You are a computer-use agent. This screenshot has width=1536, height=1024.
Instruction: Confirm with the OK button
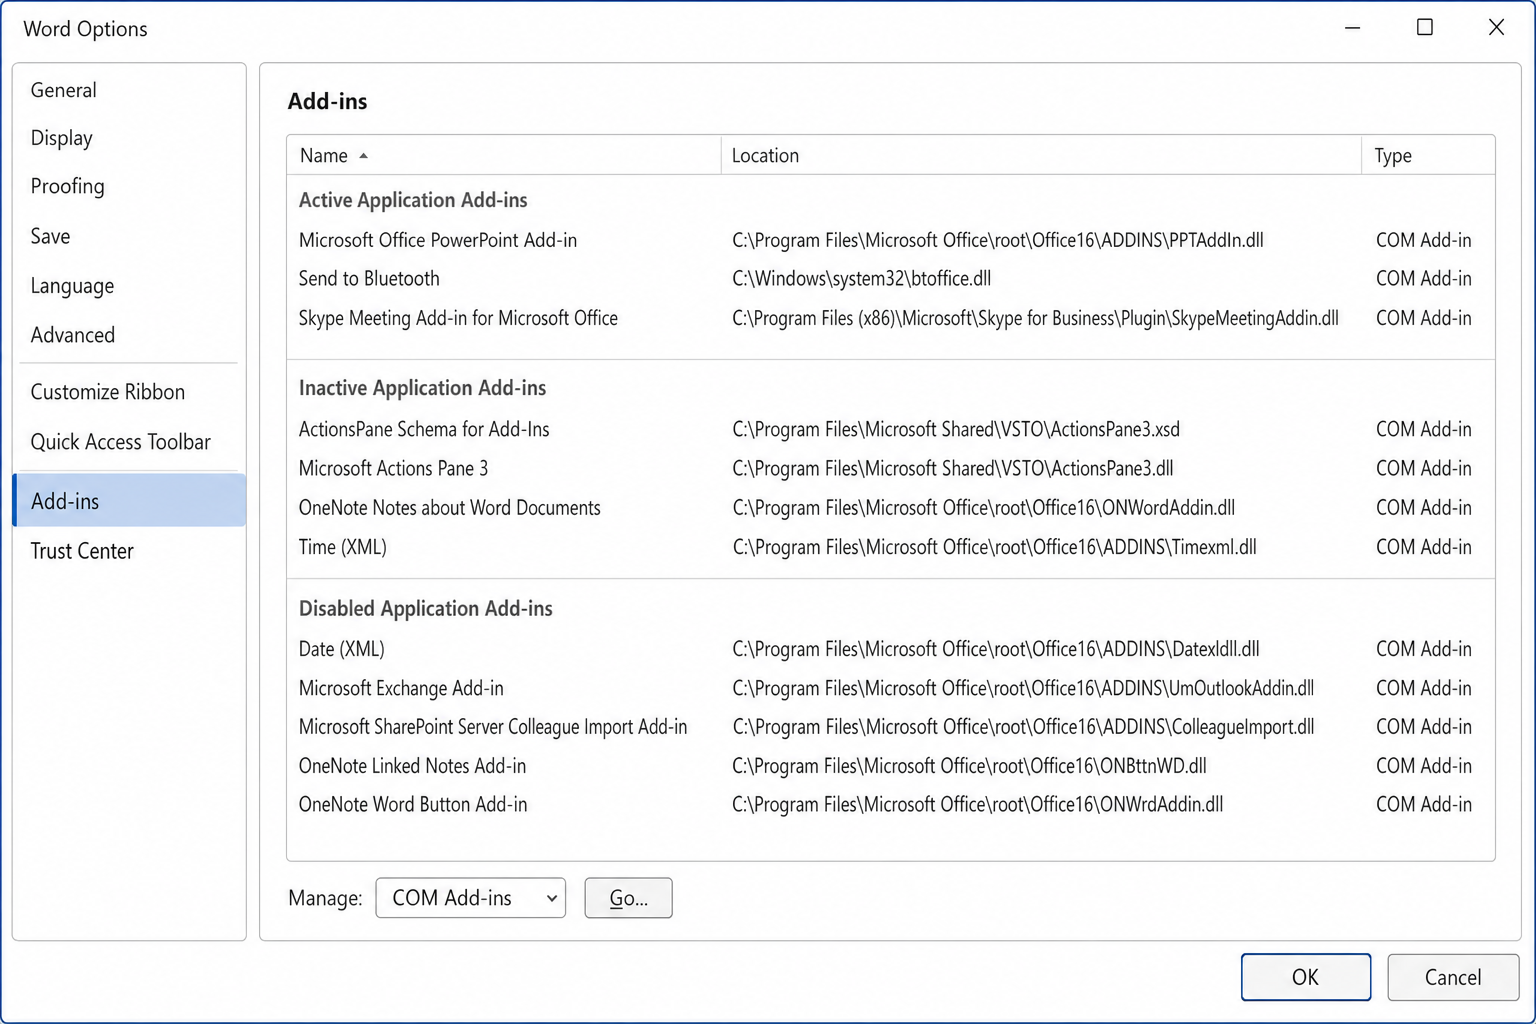[x=1305, y=977]
